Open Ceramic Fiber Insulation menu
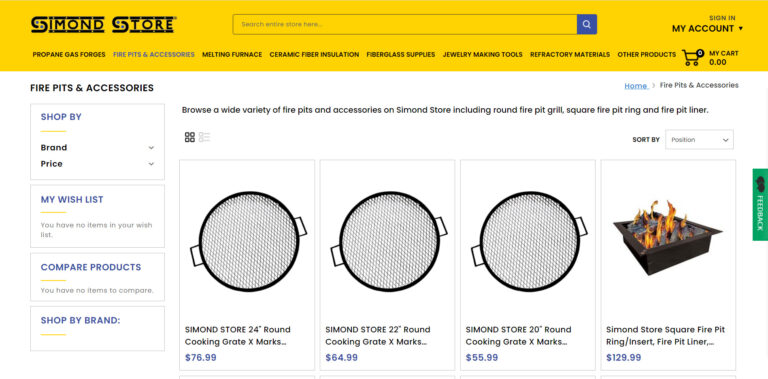768x379 pixels. [x=314, y=54]
